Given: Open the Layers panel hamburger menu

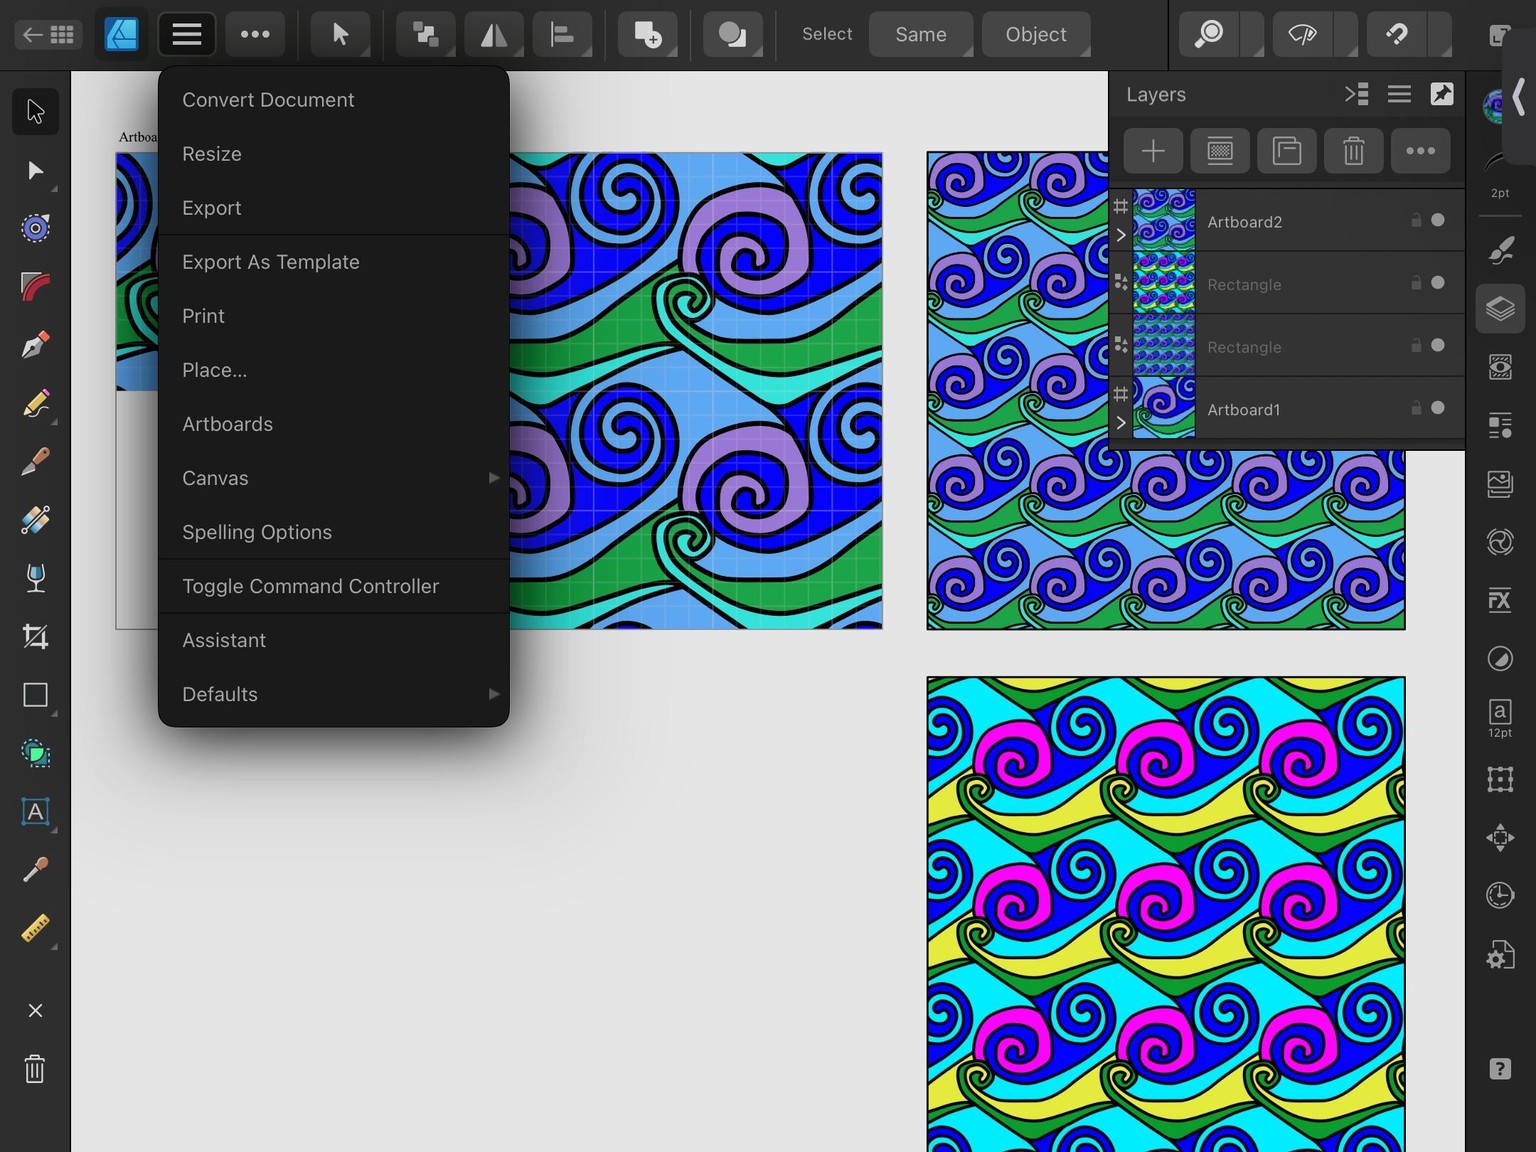Looking at the screenshot, I should [x=1399, y=94].
